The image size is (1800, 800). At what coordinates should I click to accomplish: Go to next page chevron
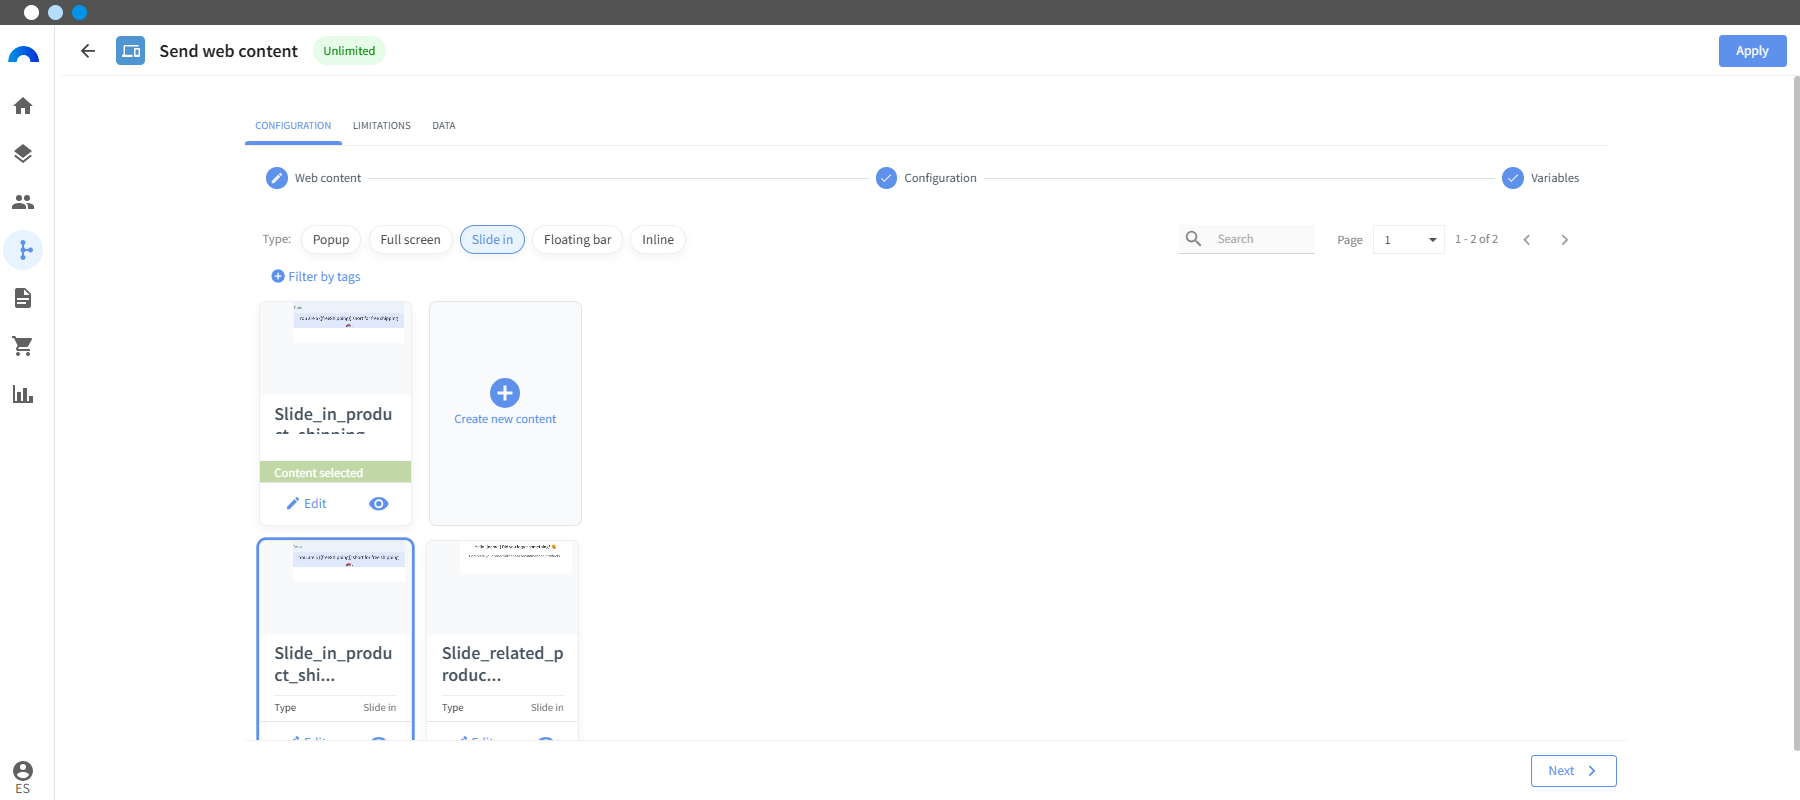(1565, 240)
